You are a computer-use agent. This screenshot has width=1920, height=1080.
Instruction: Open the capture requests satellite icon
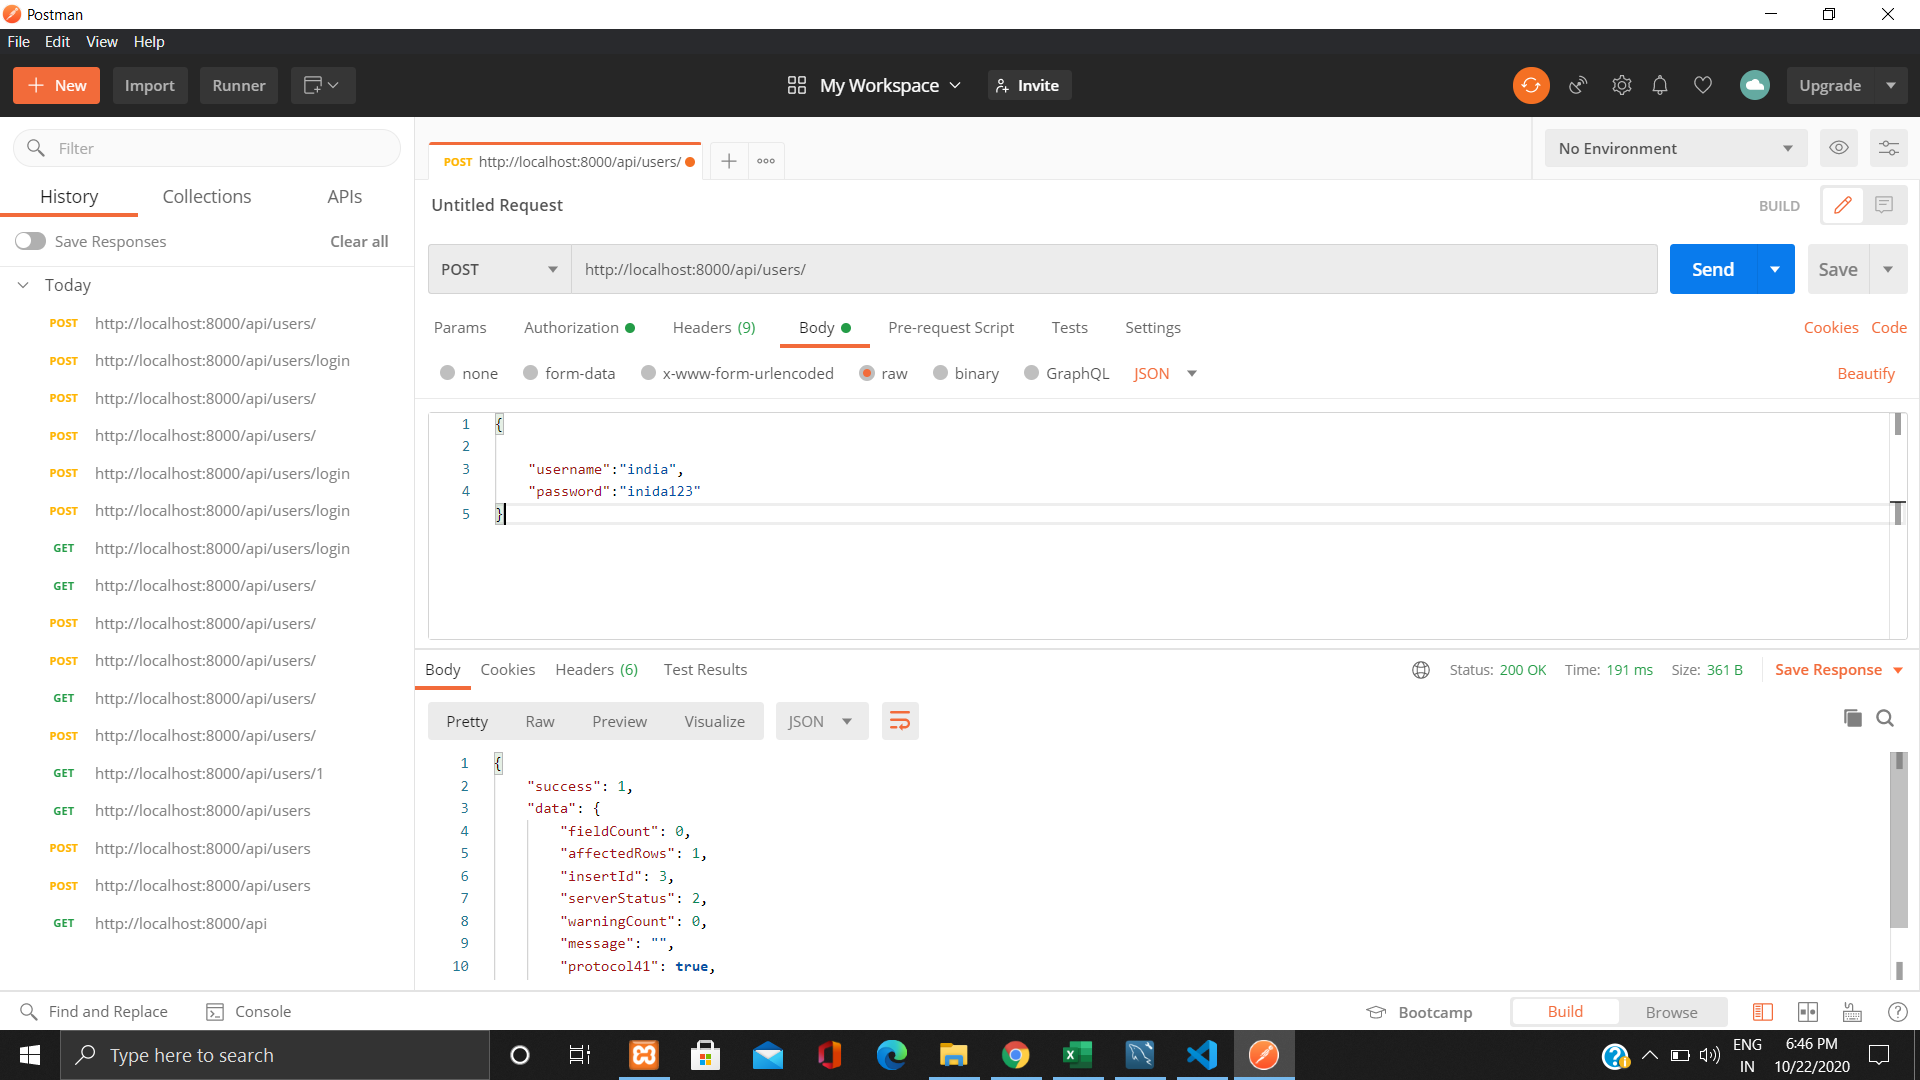click(x=1578, y=86)
